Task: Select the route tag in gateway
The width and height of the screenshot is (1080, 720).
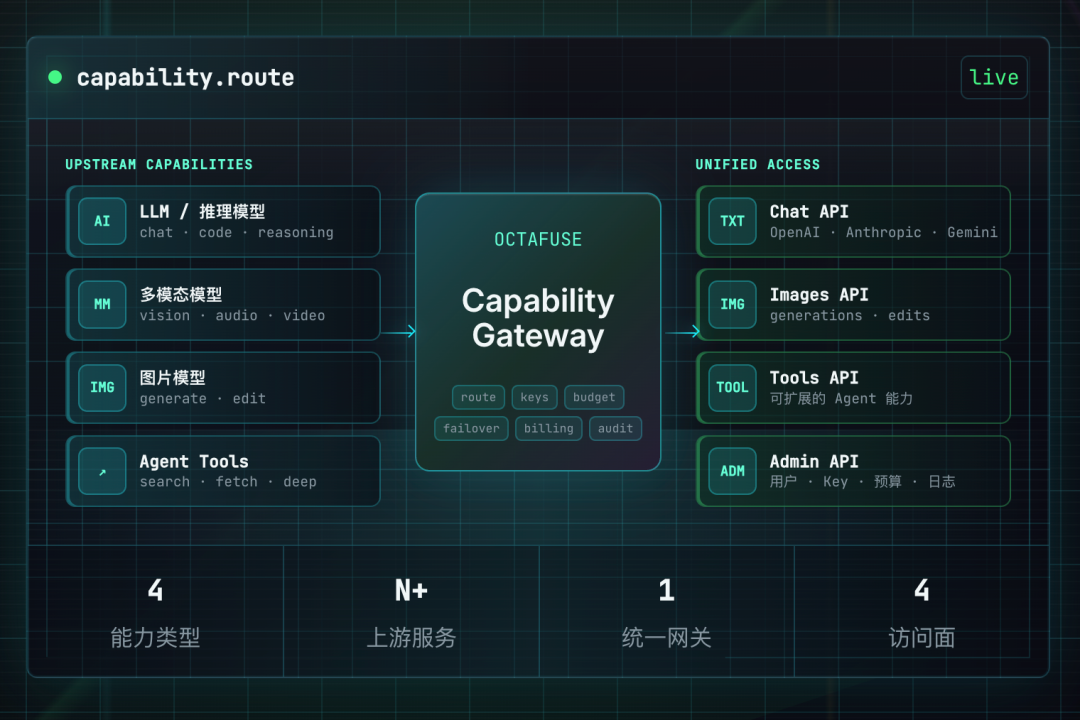Action: coord(478,398)
